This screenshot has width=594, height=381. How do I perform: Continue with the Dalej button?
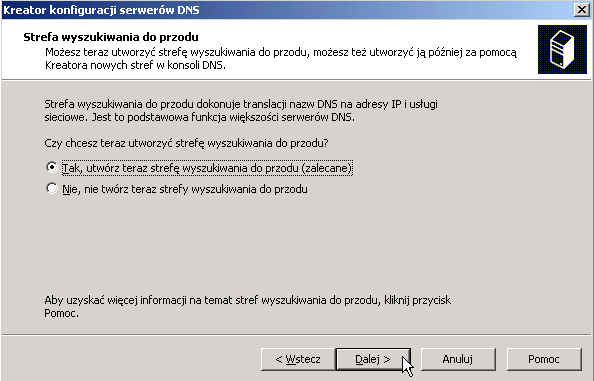tap(373, 359)
